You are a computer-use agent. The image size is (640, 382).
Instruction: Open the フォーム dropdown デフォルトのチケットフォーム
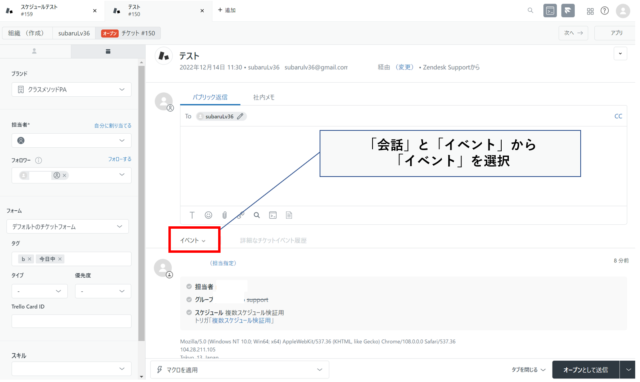pos(67,227)
